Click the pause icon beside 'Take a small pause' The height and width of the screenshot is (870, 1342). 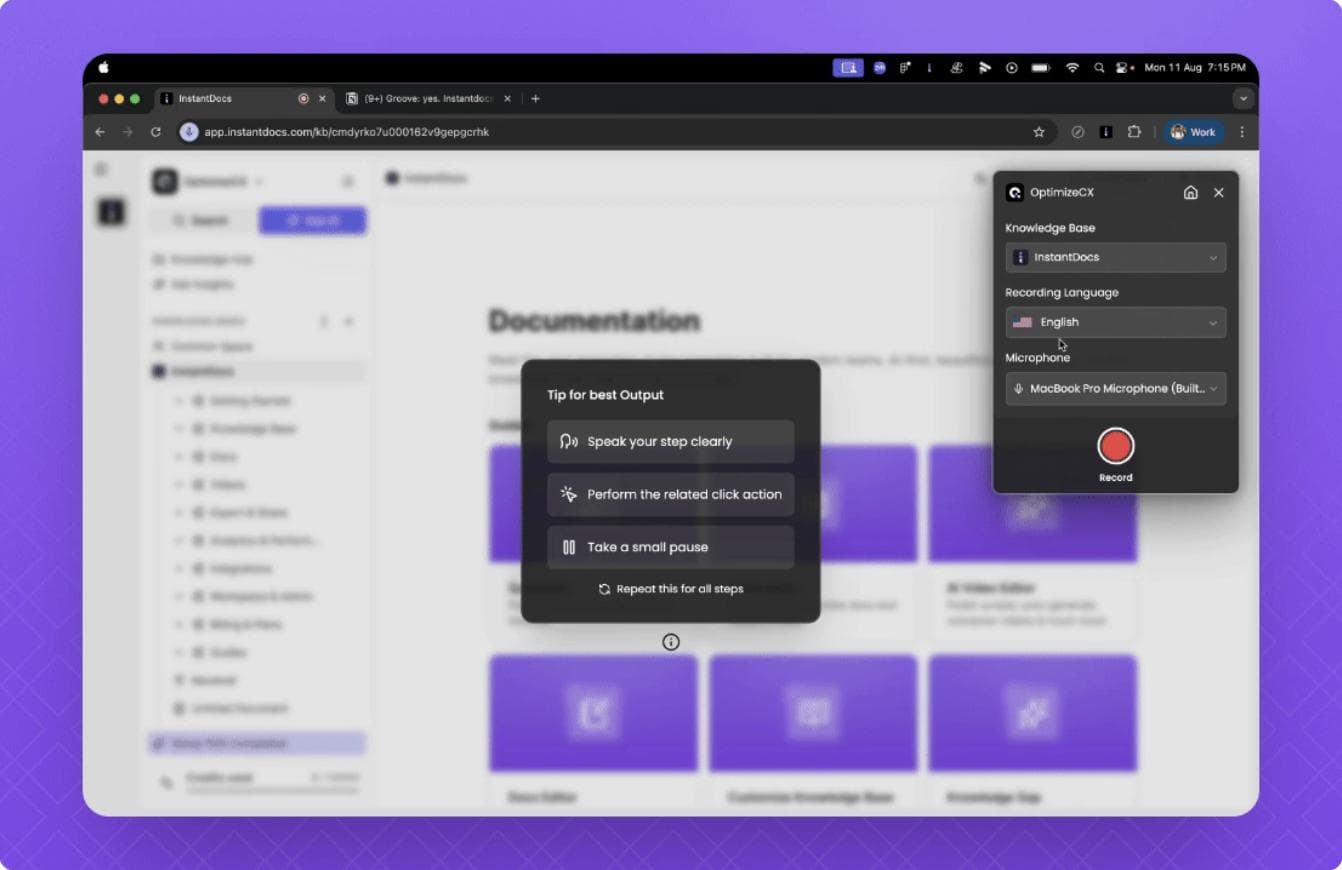pyautogui.click(x=568, y=546)
